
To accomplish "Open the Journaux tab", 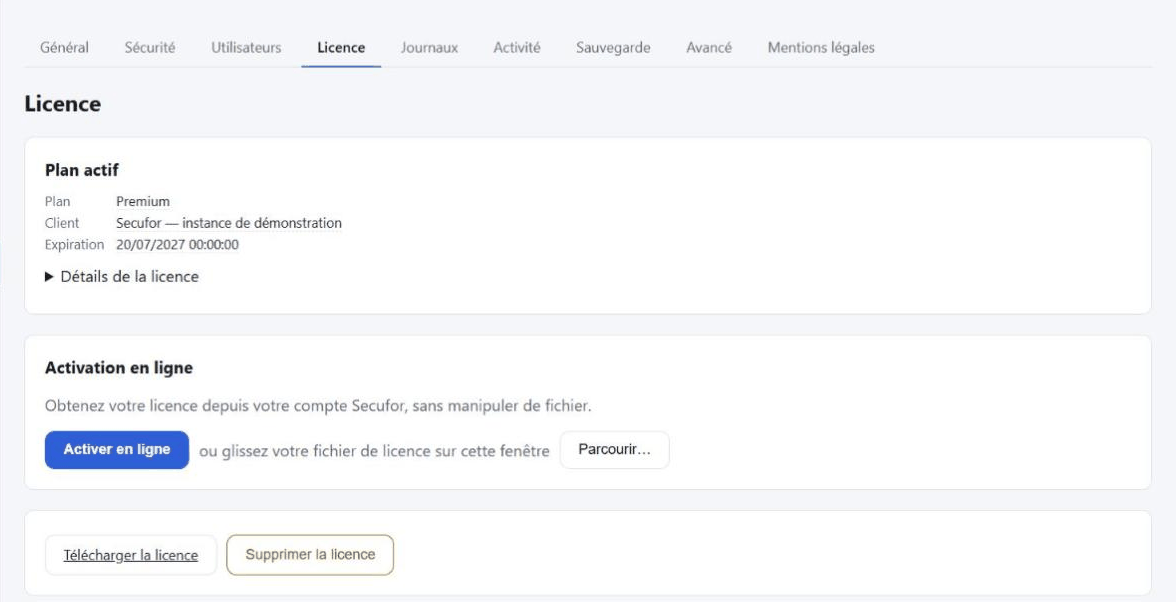I will pos(429,47).
